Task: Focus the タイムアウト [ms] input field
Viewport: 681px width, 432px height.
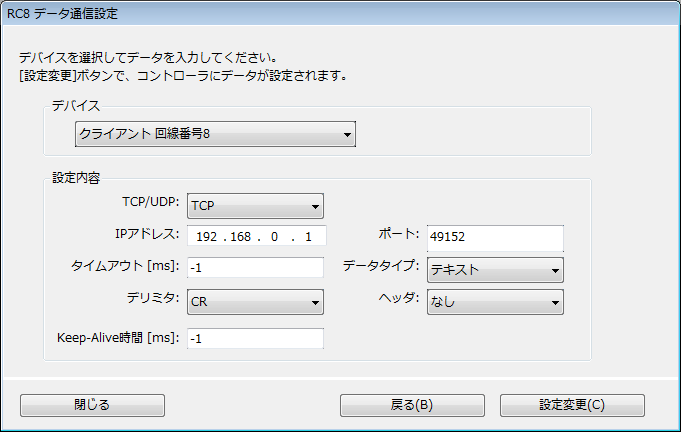Action: pyautogui.click(x=254, y=269)
